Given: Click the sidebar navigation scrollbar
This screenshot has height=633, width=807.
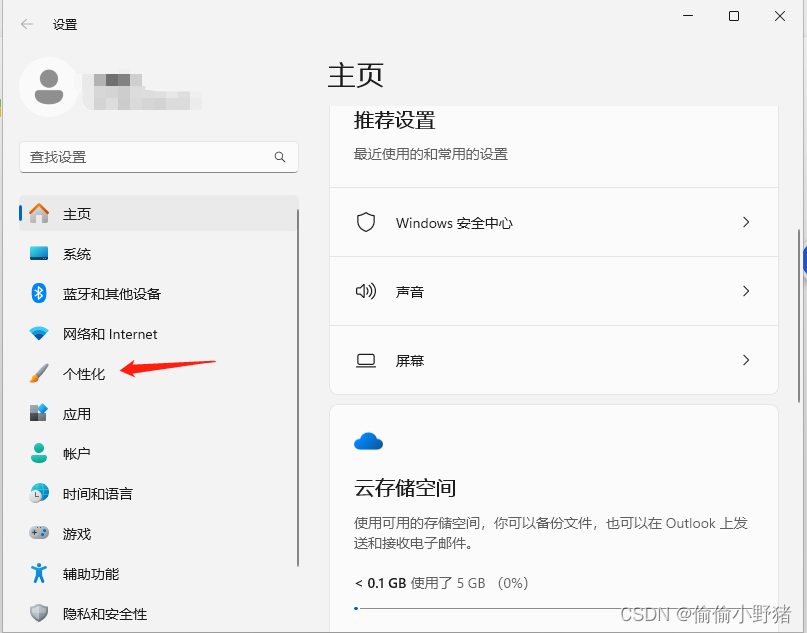Looking at the screenshot, I should pos(297,388).
